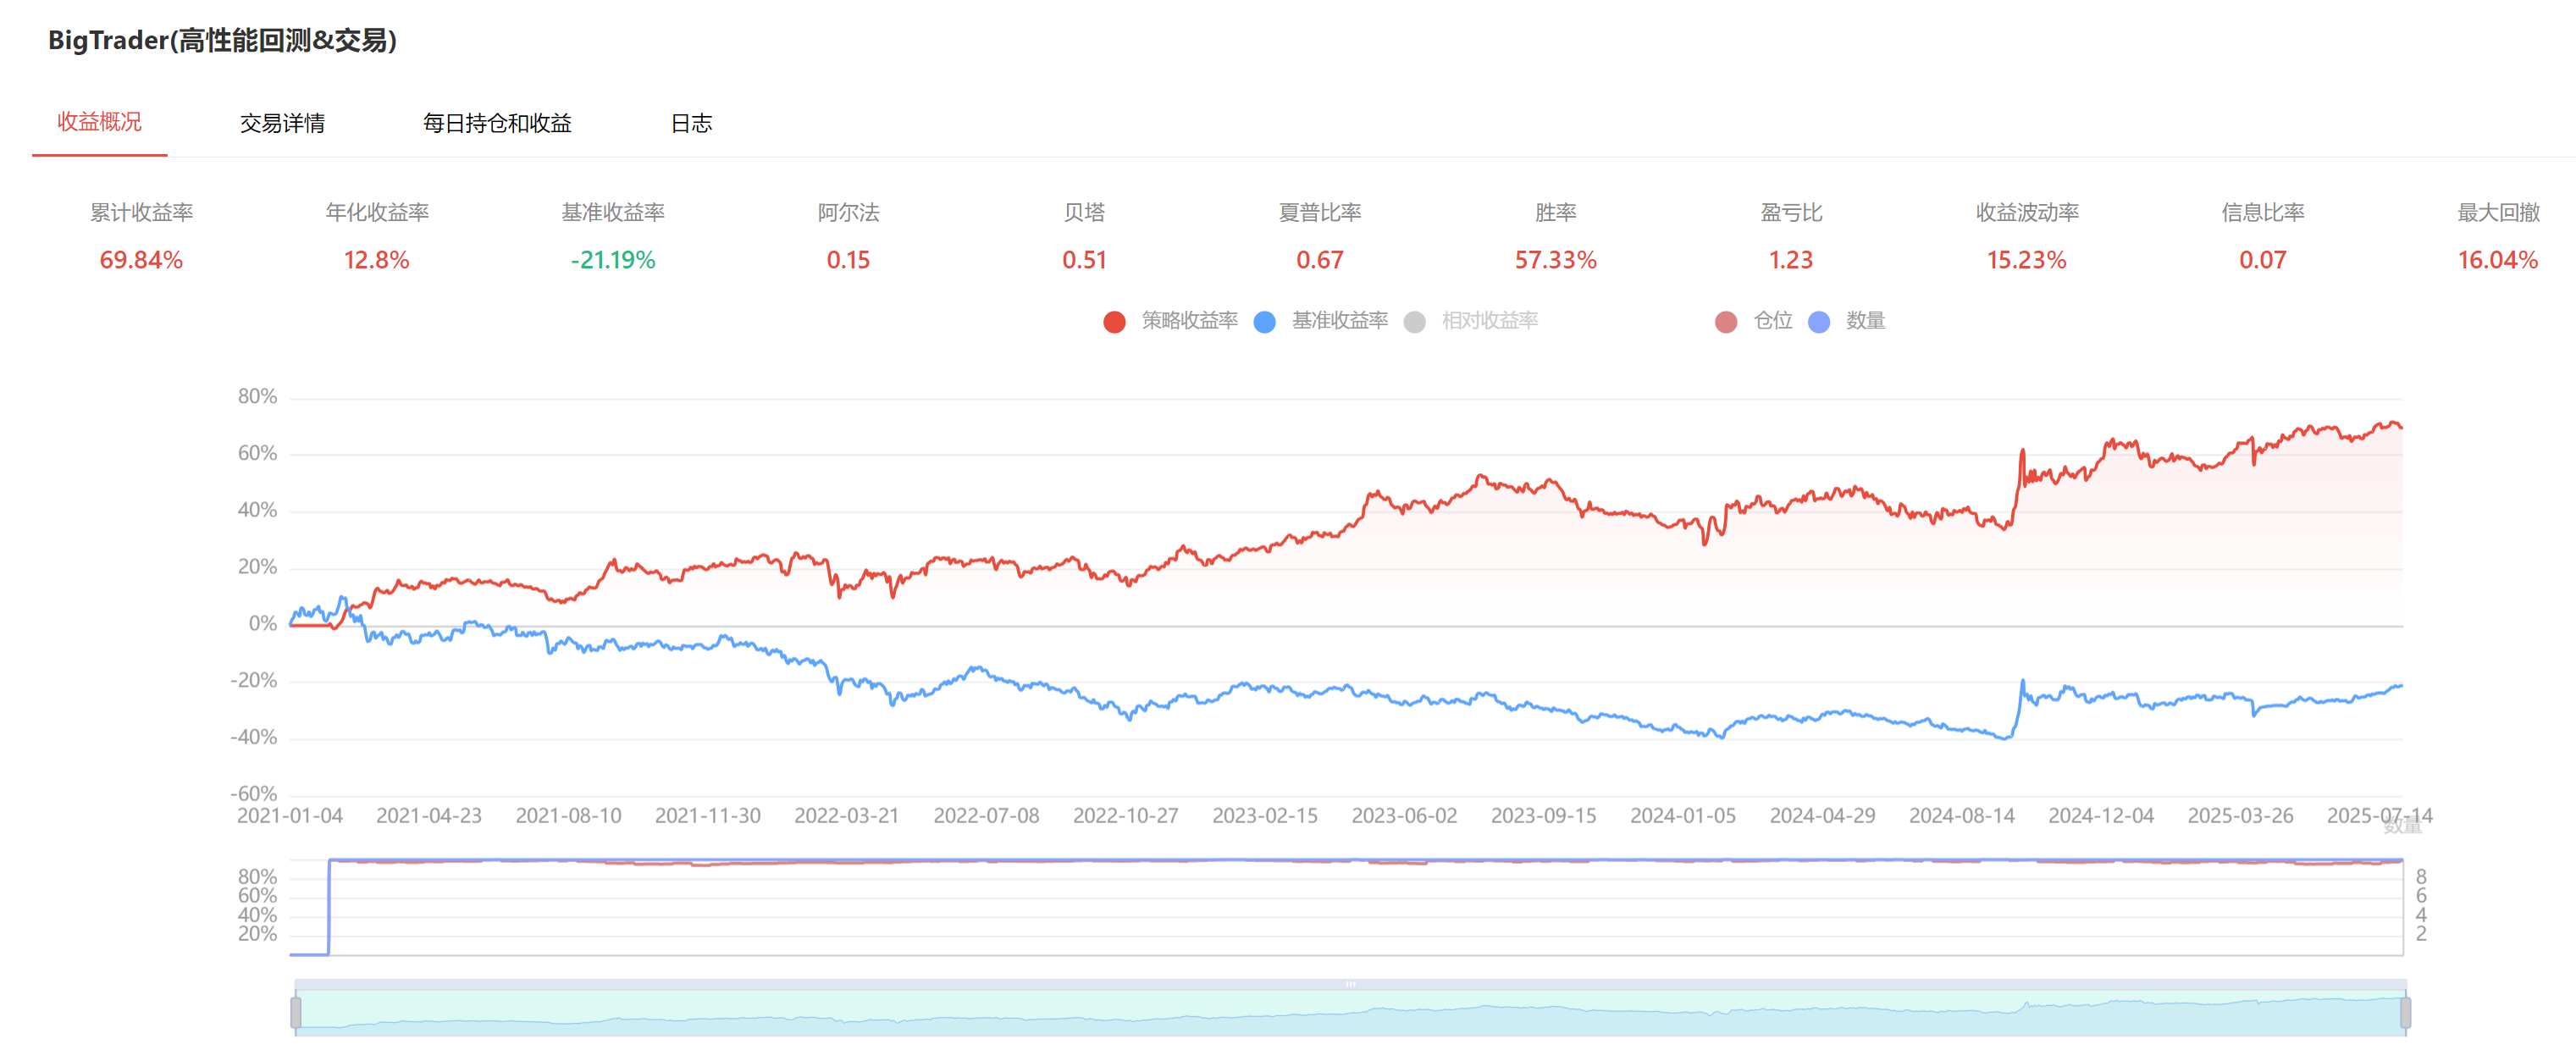Hide the 基准收益率 series label

click(x=1339, y=321)
